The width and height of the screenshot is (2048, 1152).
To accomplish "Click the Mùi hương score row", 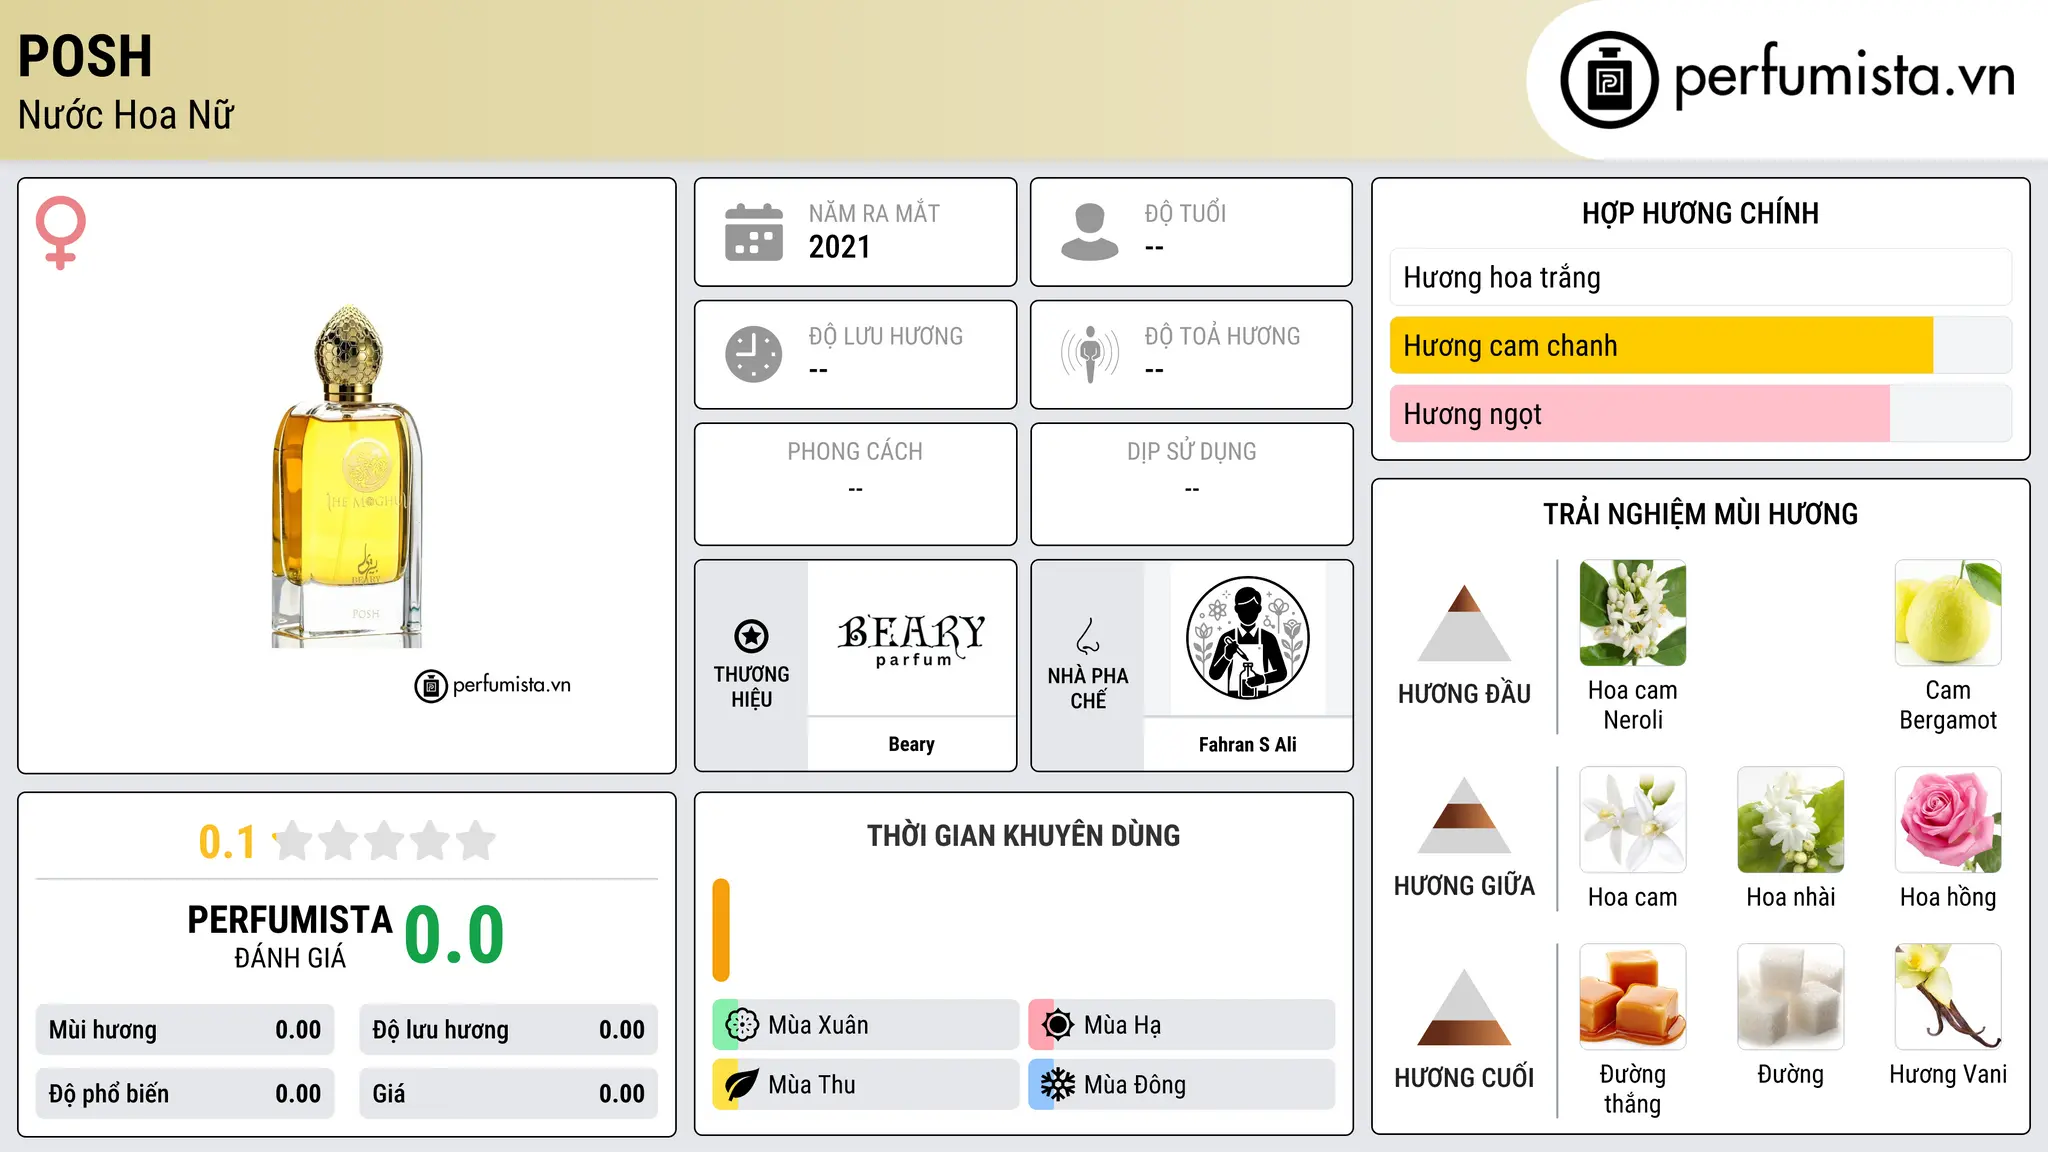I will coord(185,1030).
